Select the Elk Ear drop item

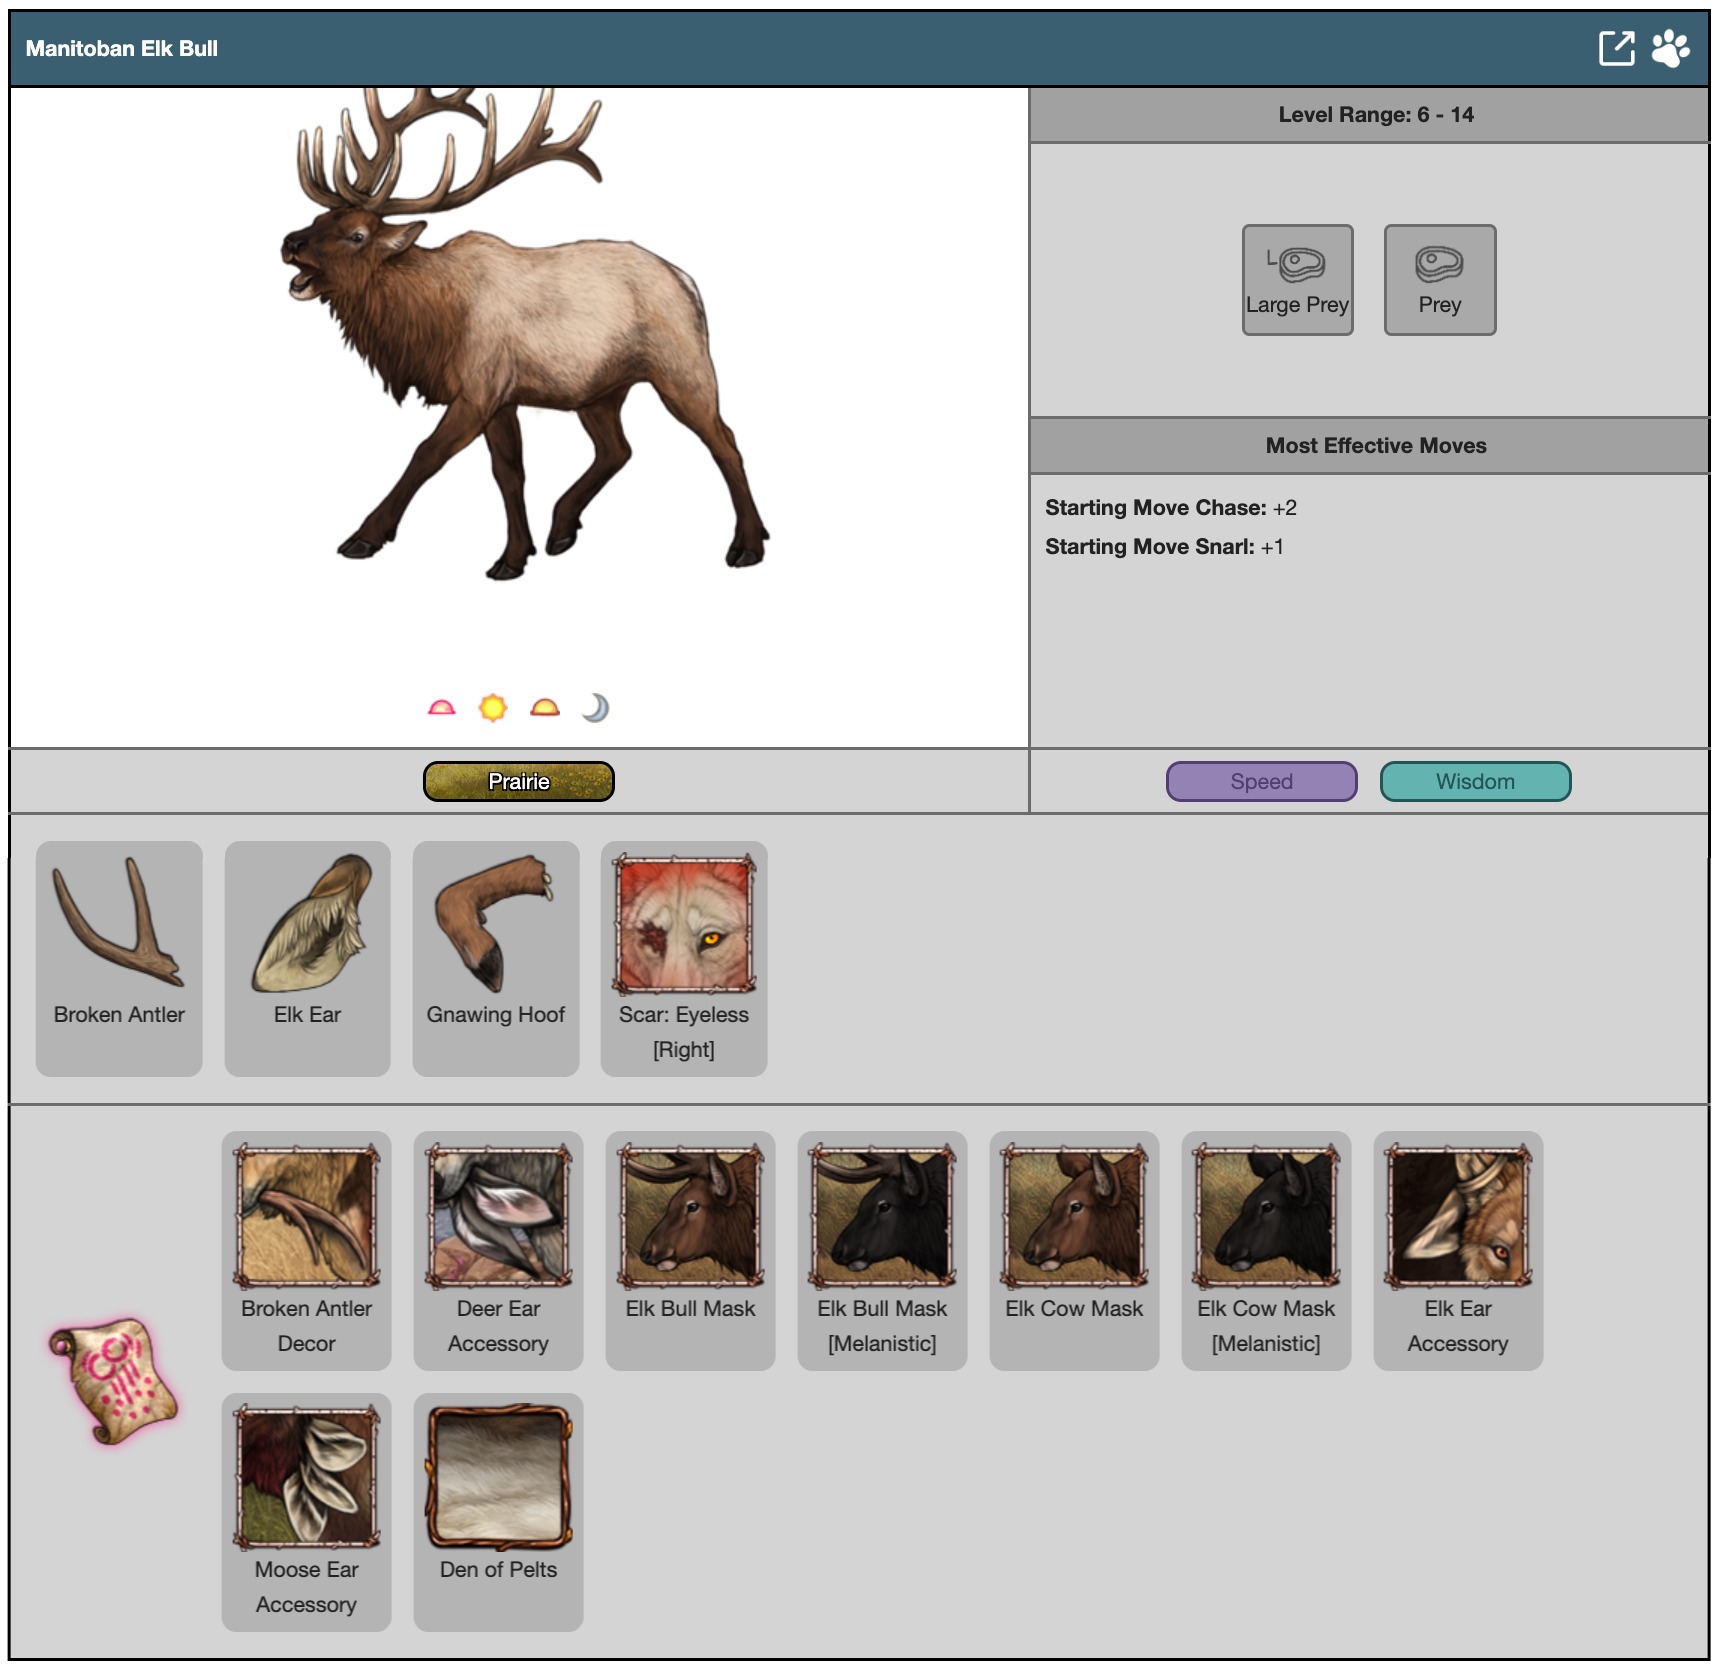tap(307, 957)
